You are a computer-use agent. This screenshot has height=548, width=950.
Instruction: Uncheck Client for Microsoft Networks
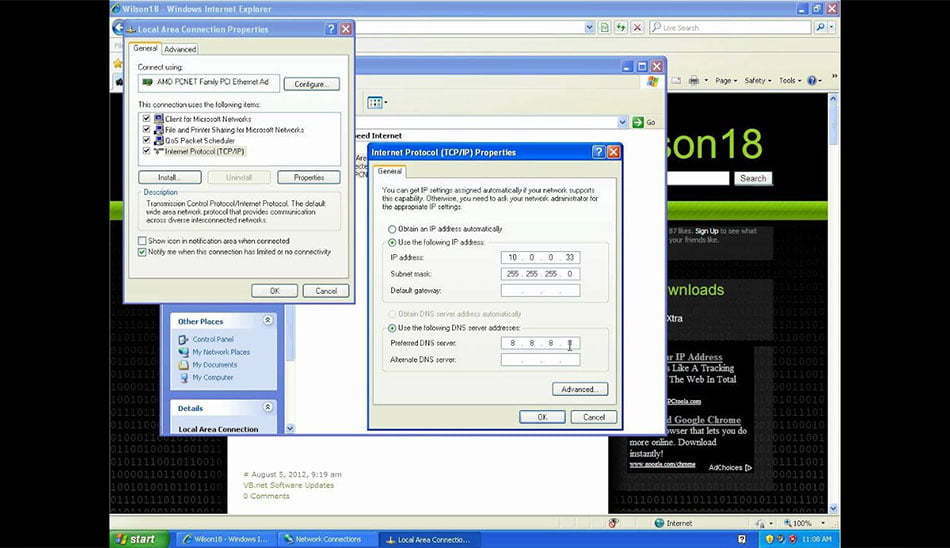tap(146, 119)
